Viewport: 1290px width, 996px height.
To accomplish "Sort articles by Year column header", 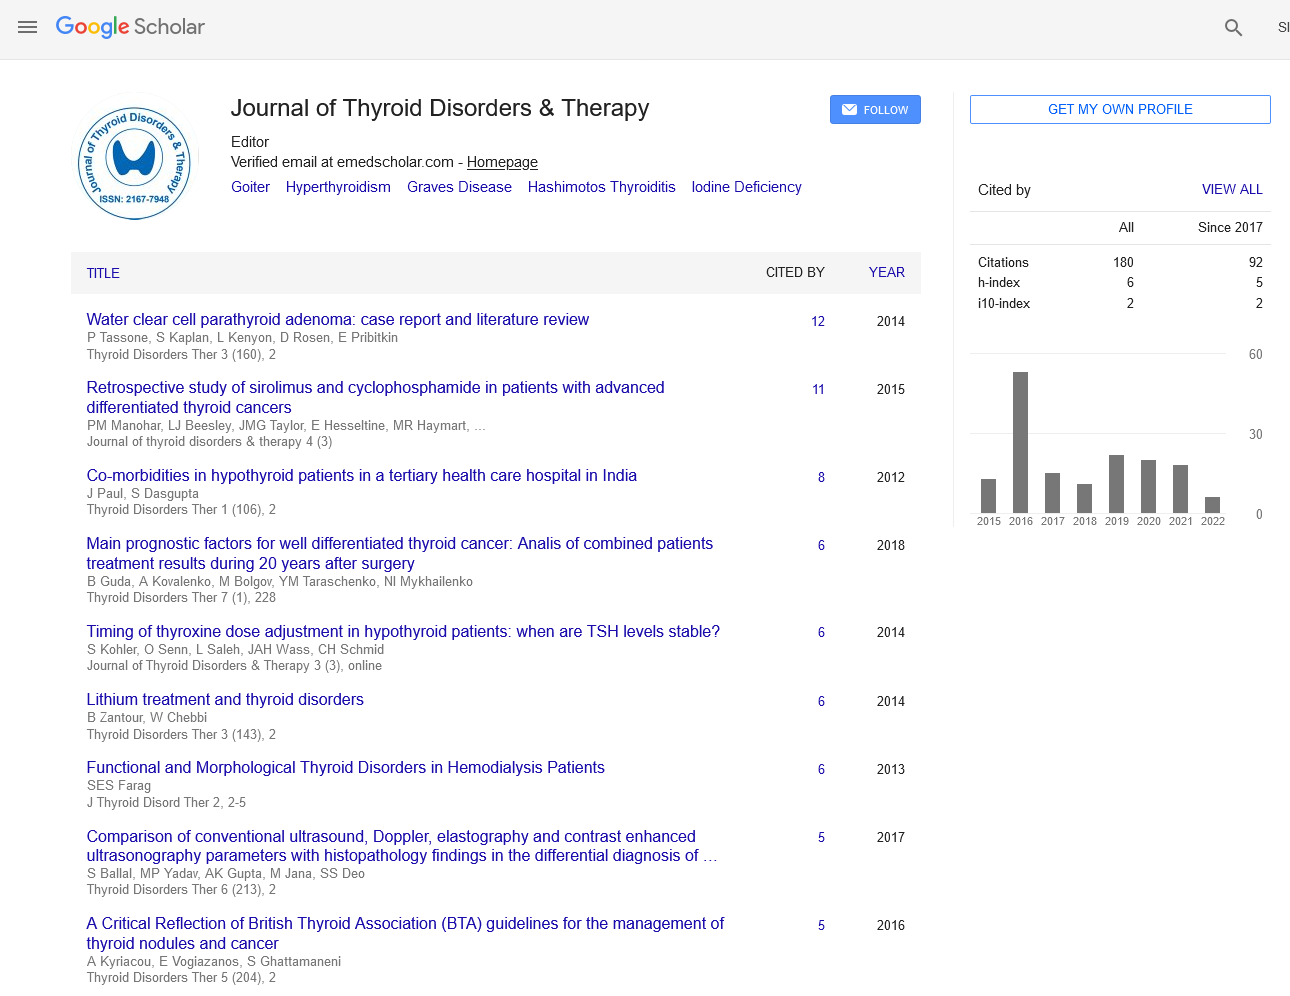I will coord(886,272).
